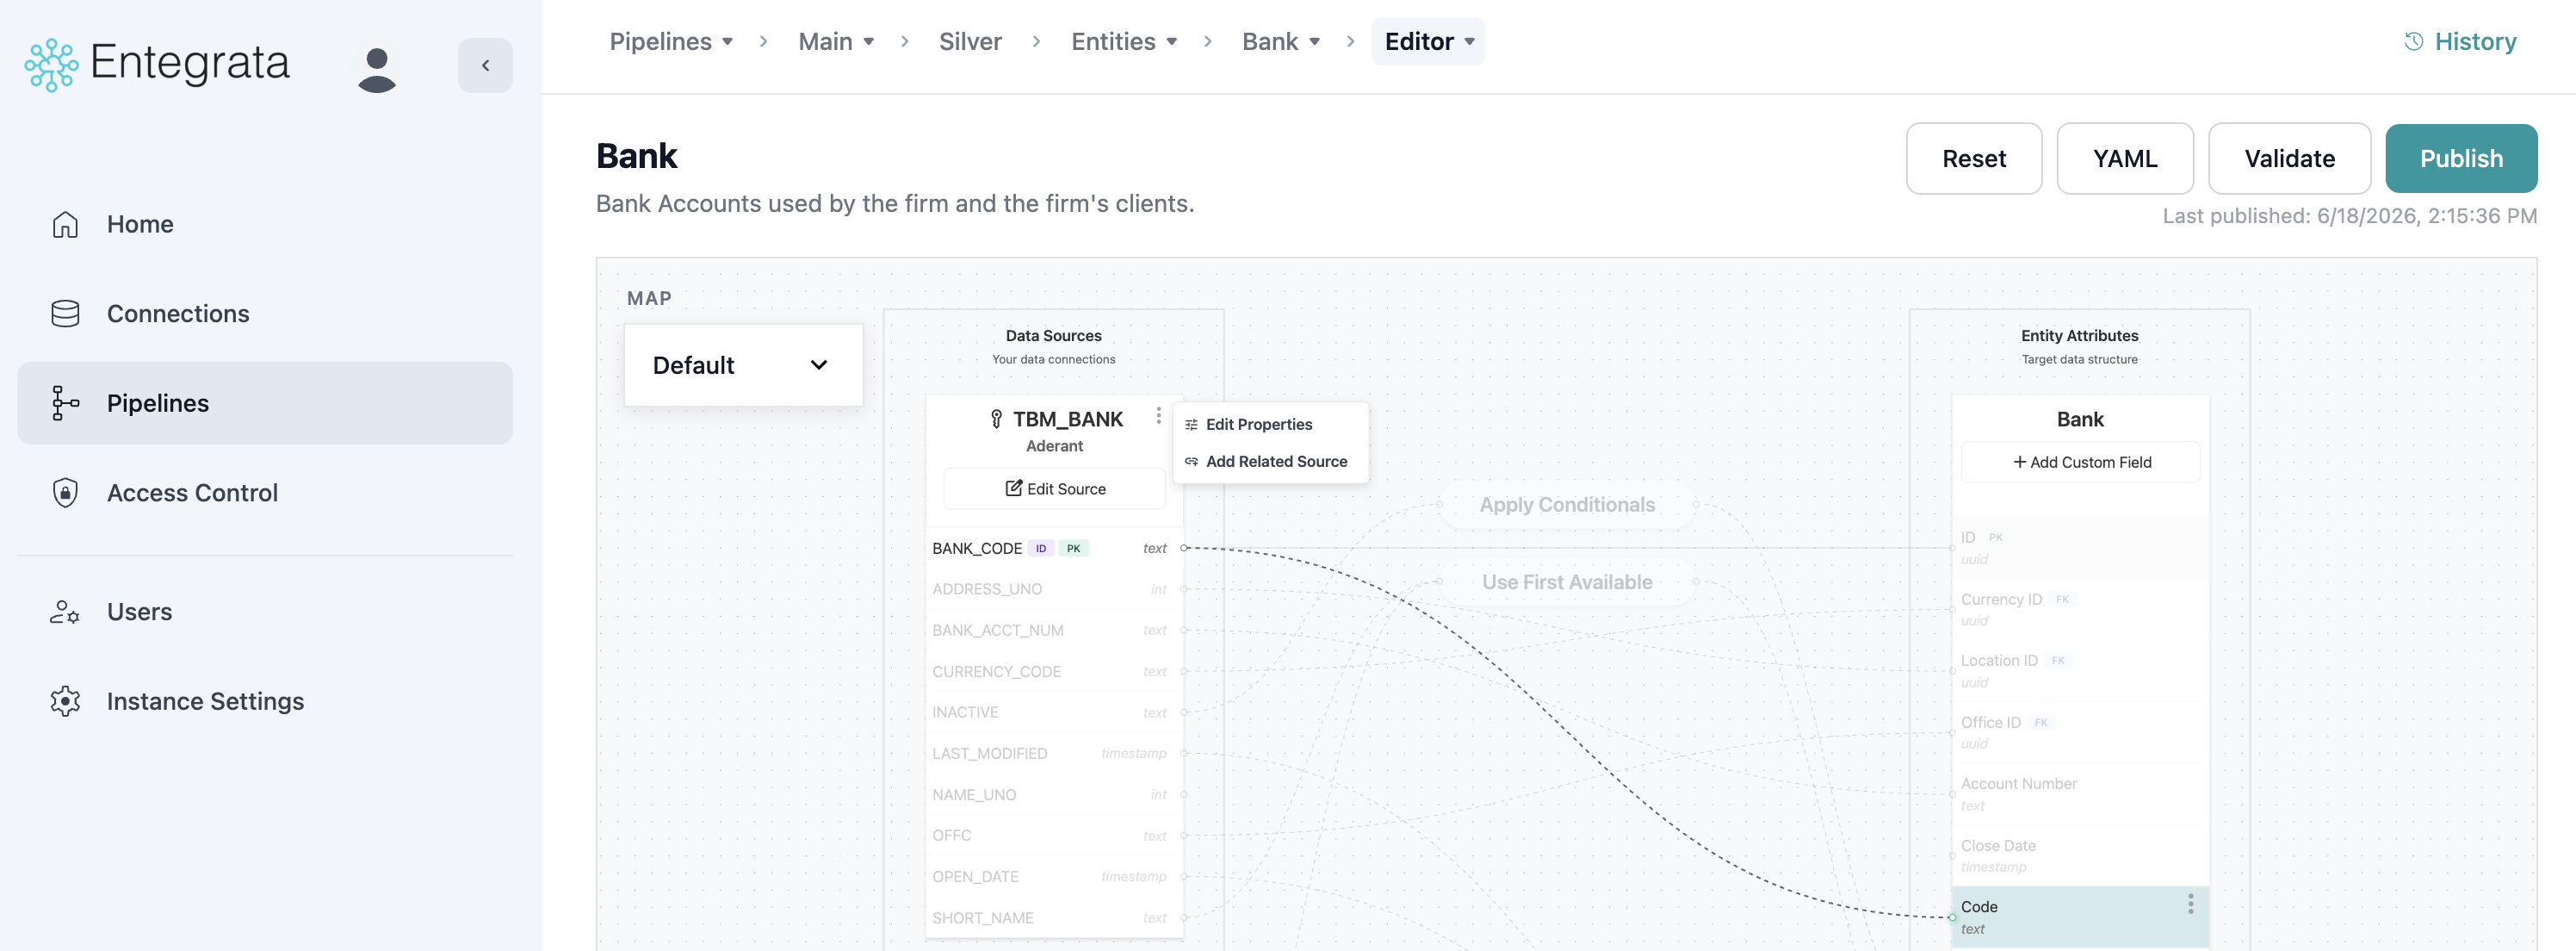This screenshot has height=951, width=2576.
Task: Select the BANK_CODE source field
Action: point(1054,548)
